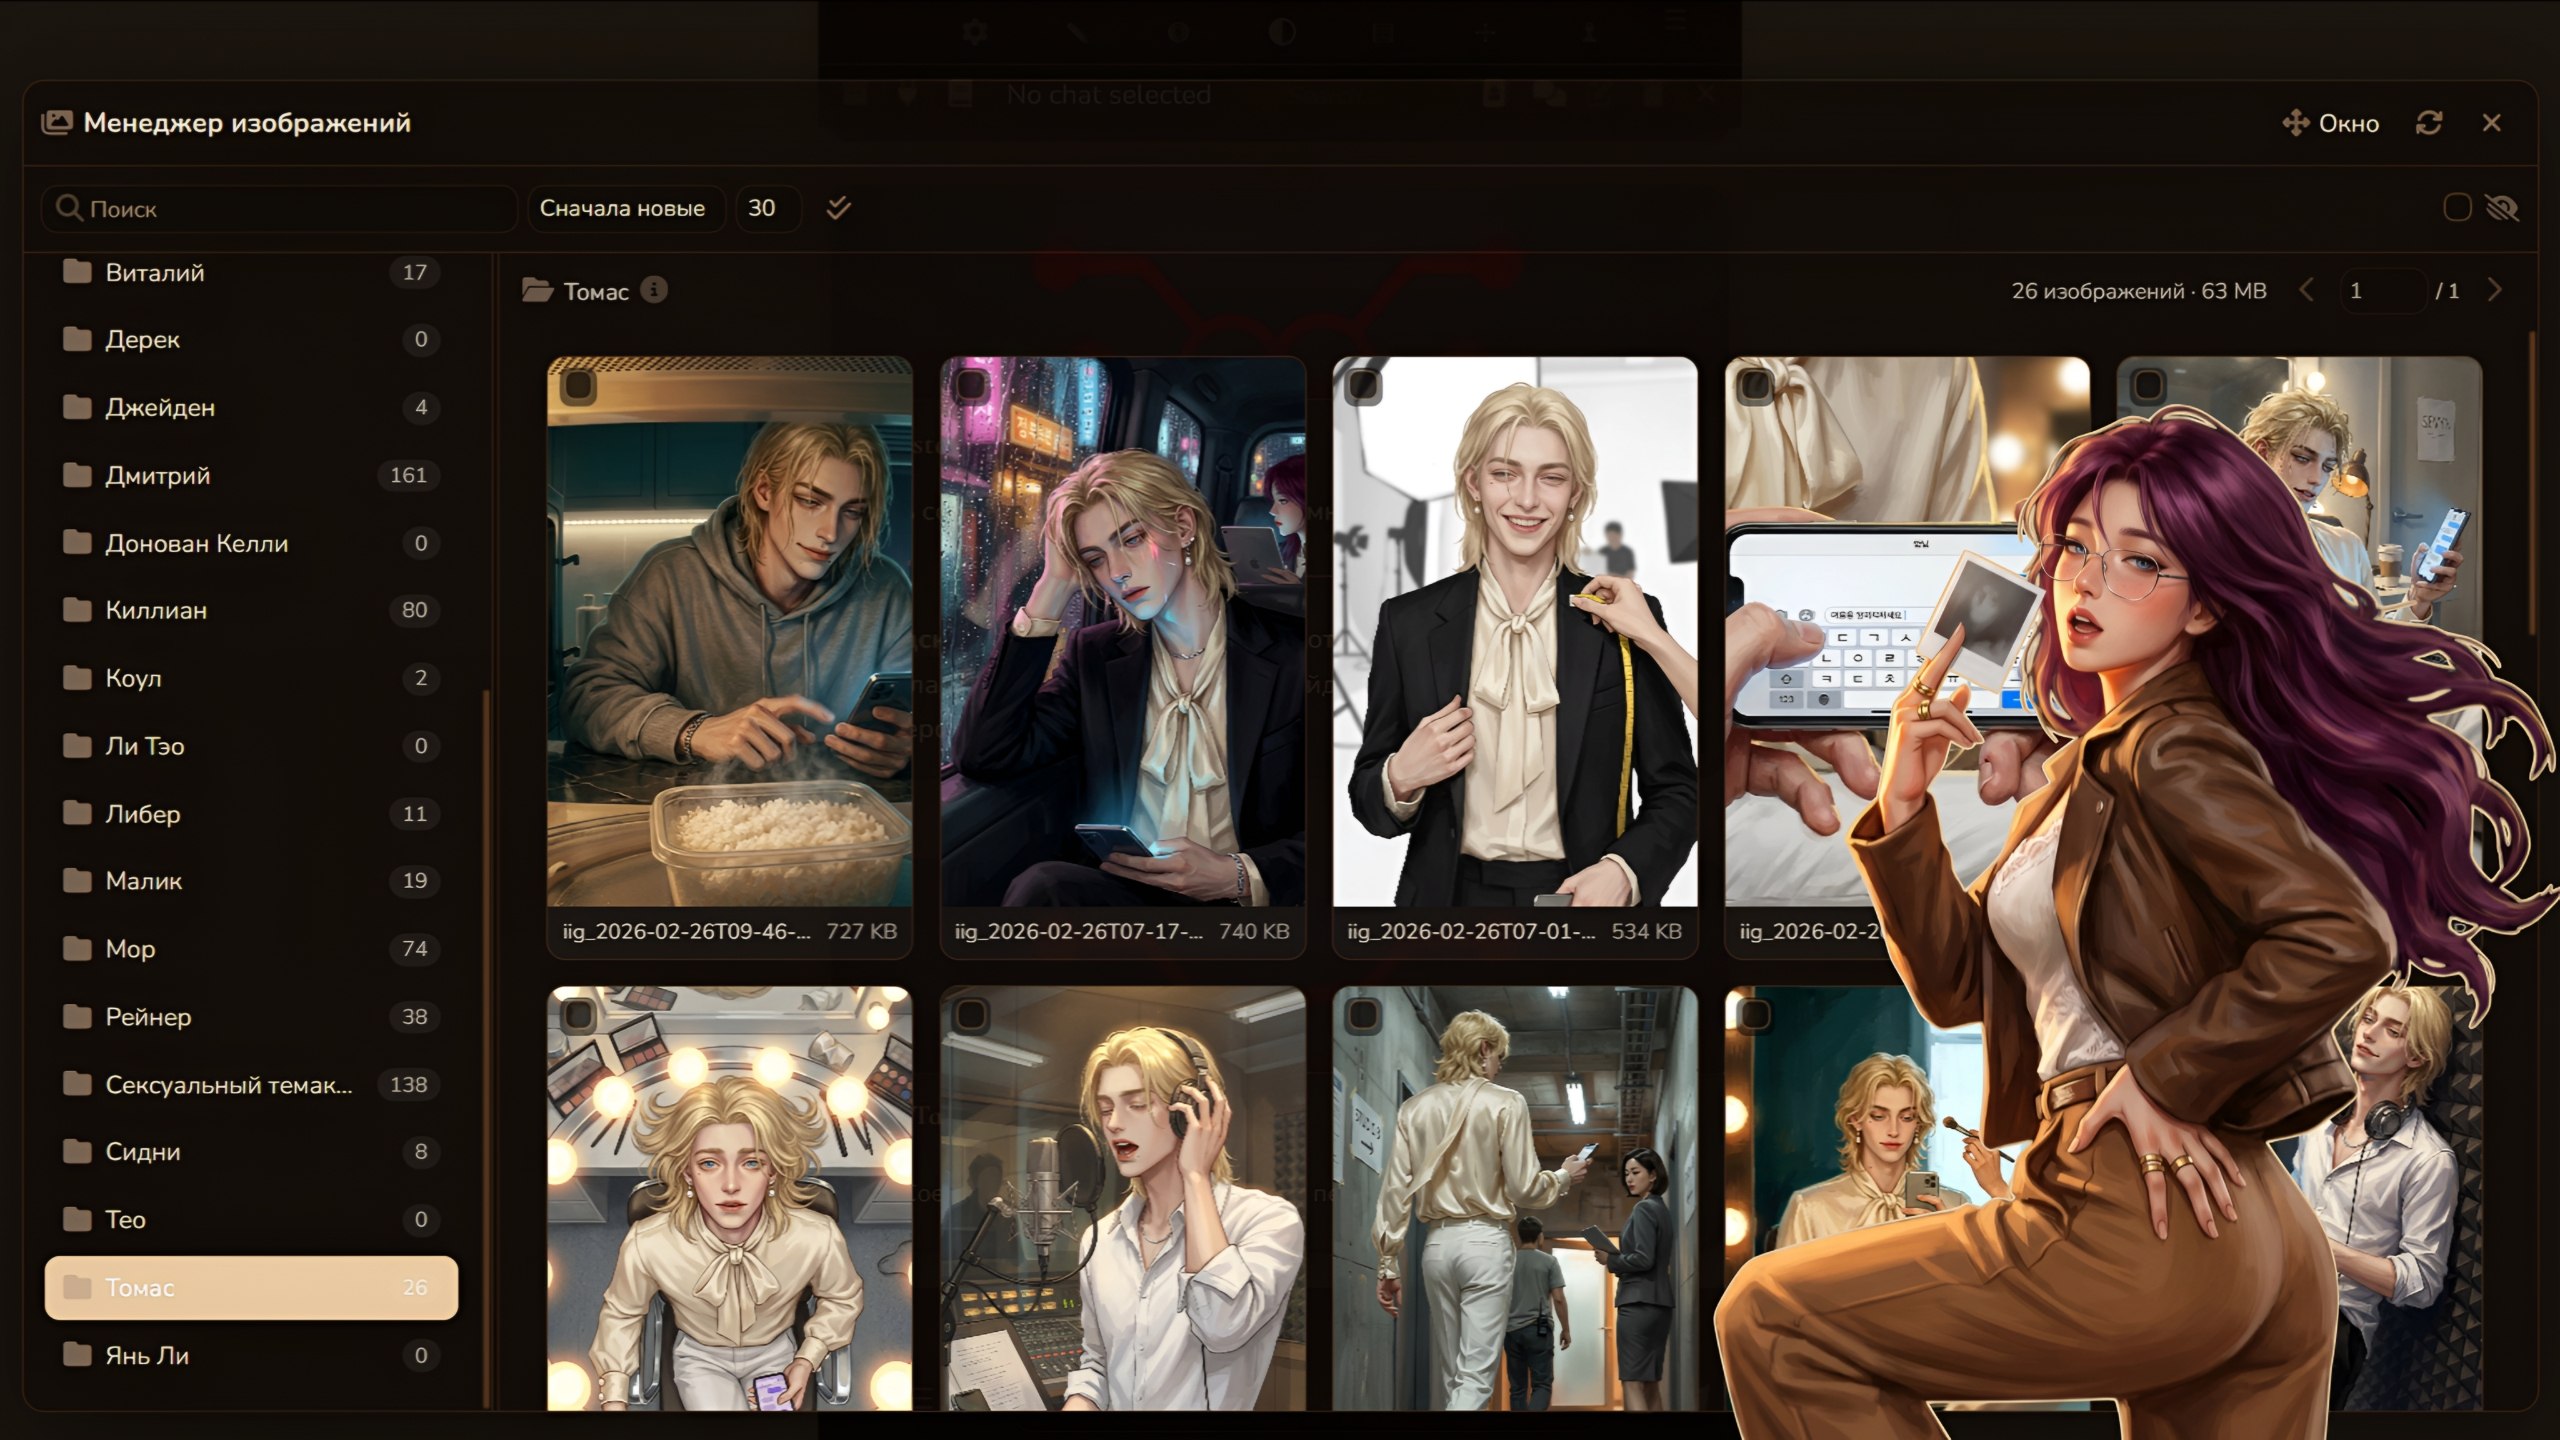Show info for the Томас folder
Viewport: 2560px width, 1440px height.
(x=654, y=290)
